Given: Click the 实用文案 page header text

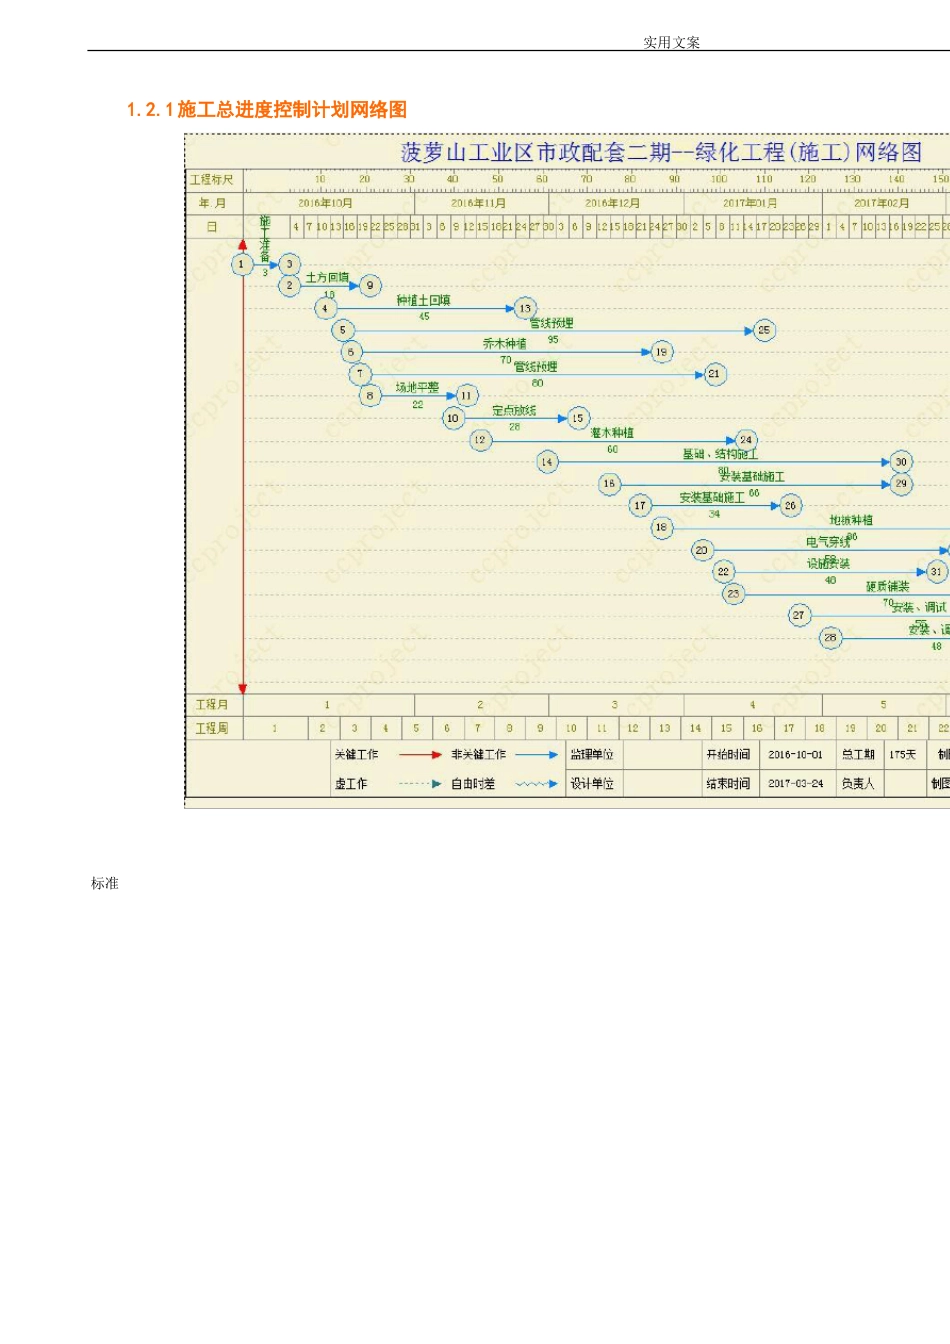Looking at the screenshot, I should tap(672, 42).
